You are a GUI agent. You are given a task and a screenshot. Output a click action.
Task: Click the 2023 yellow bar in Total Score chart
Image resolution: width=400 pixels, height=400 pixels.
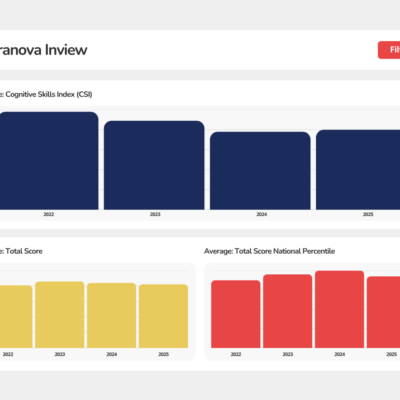pos(60,315)
